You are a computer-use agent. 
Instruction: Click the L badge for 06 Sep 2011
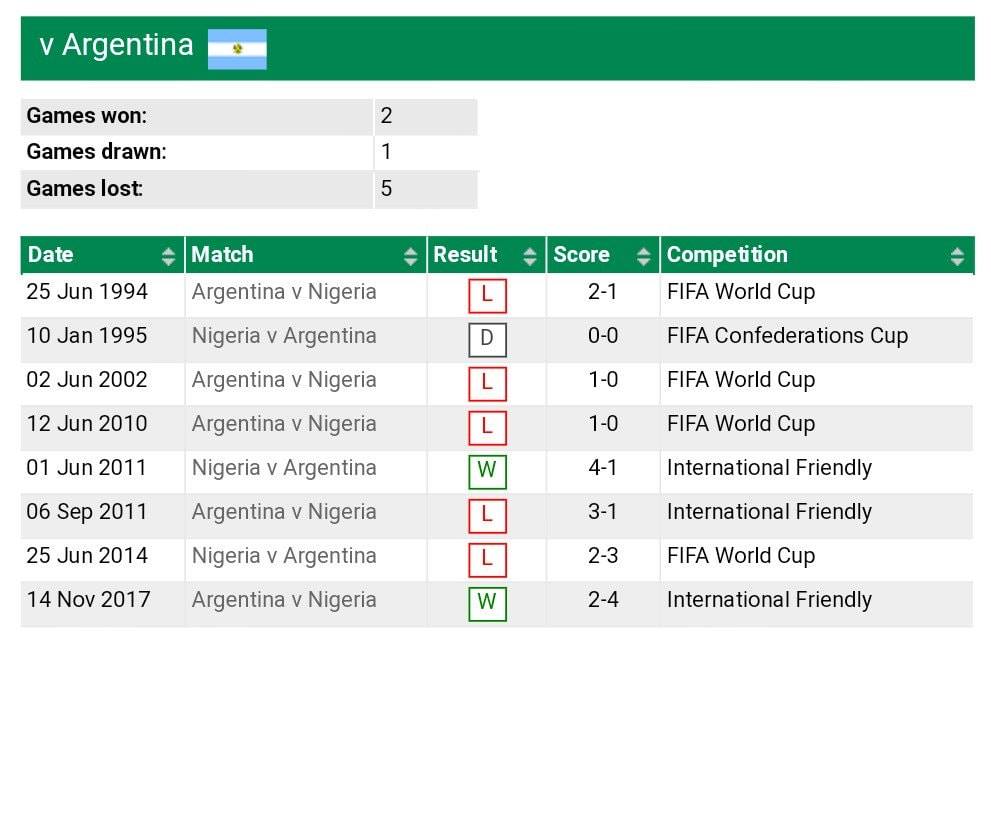pos(487,516)
